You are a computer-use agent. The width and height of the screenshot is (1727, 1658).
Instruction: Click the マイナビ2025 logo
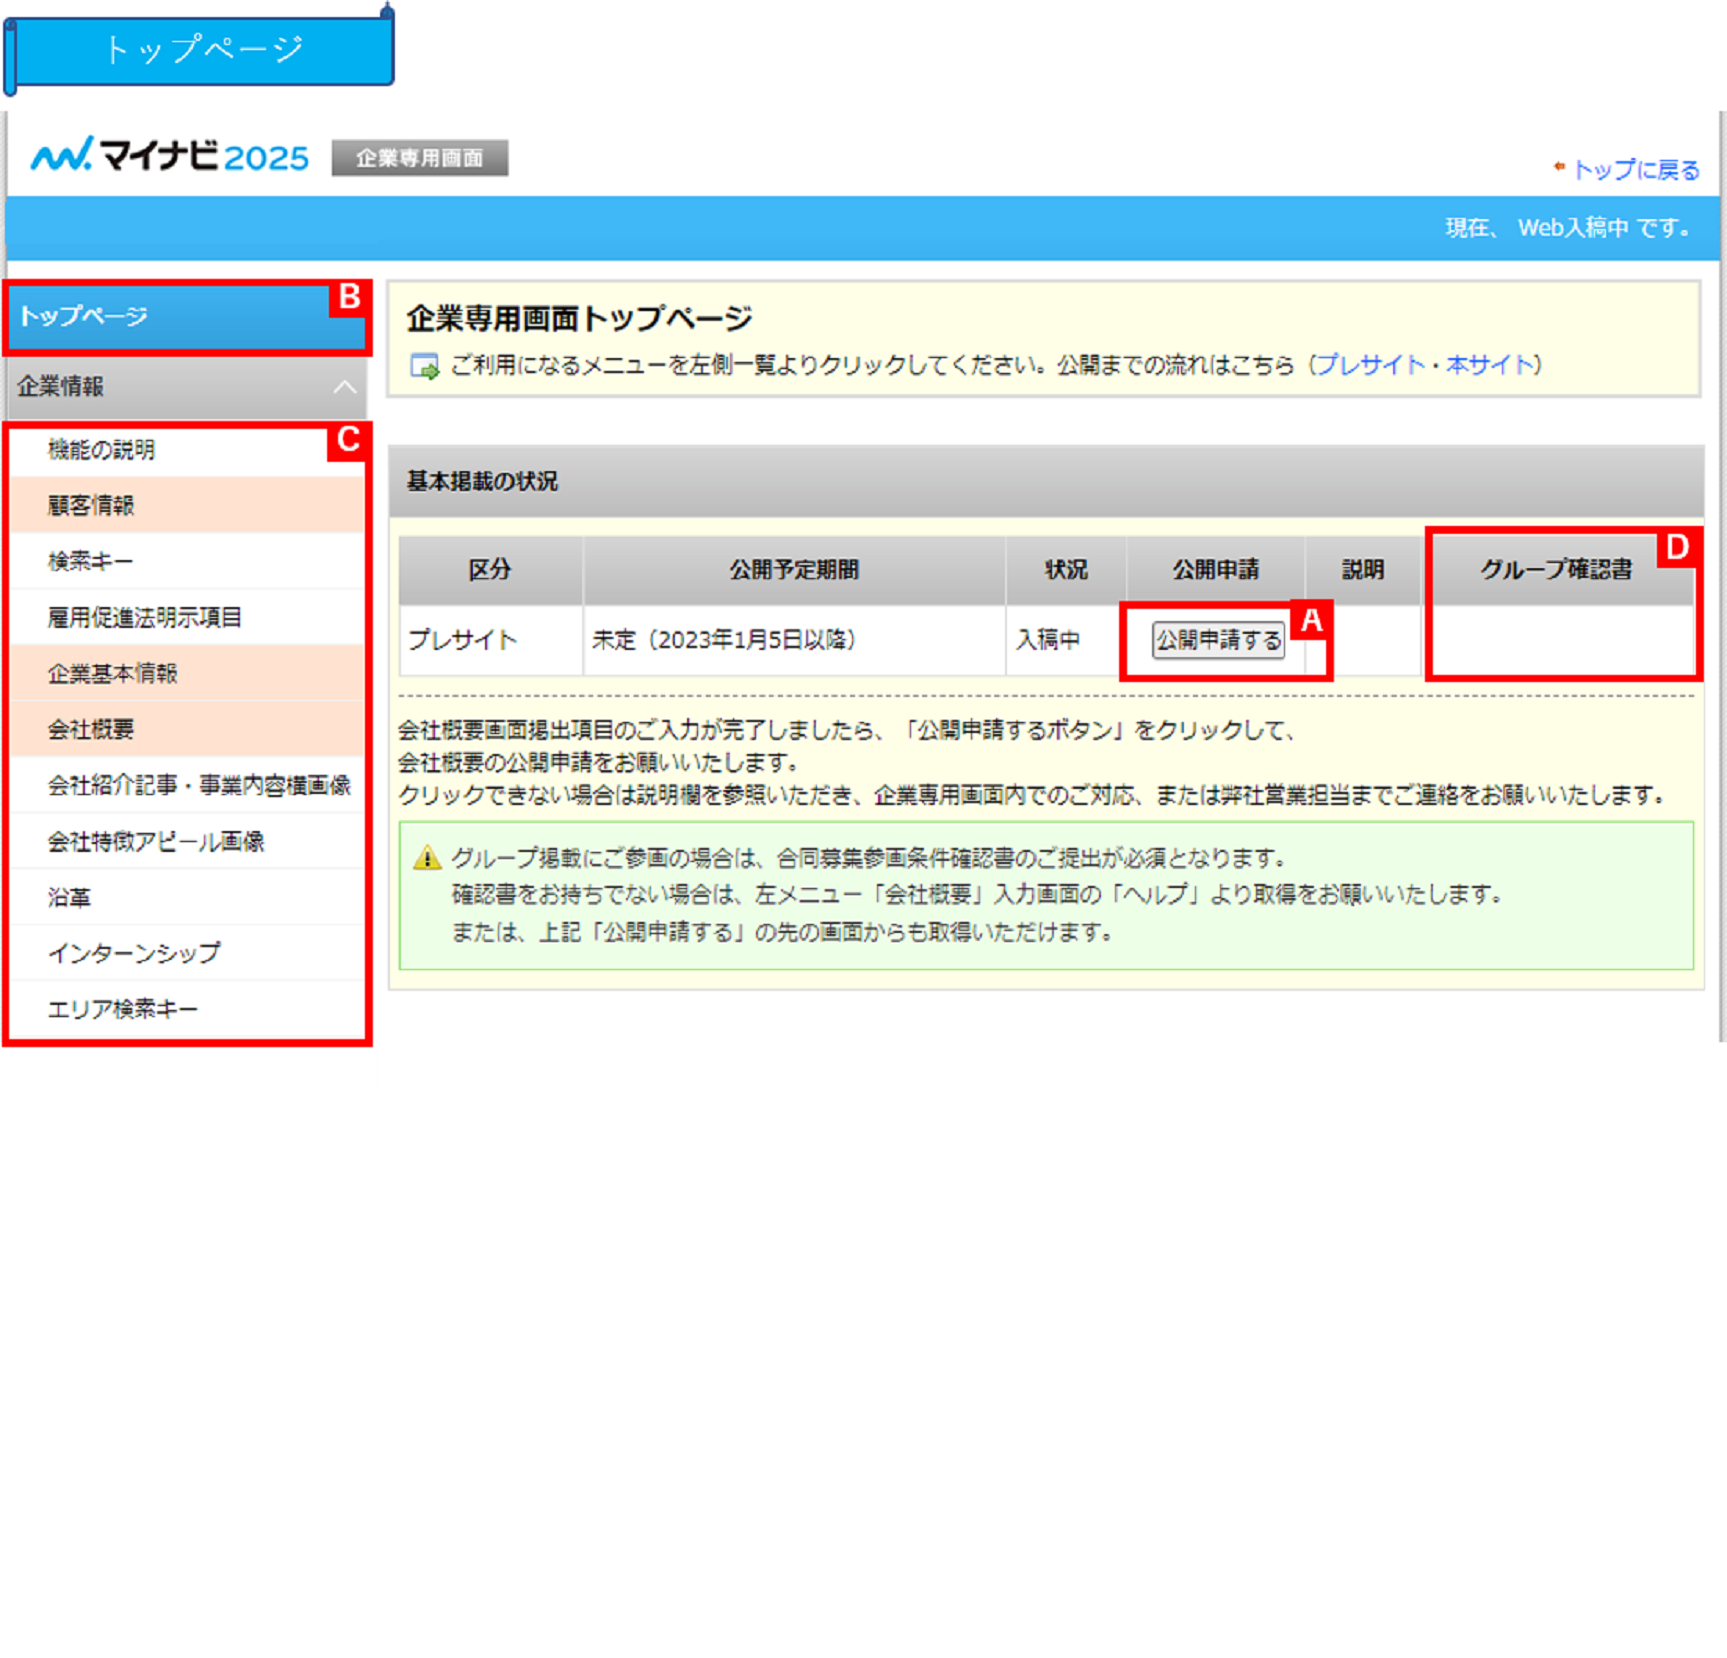click(170, 156)
